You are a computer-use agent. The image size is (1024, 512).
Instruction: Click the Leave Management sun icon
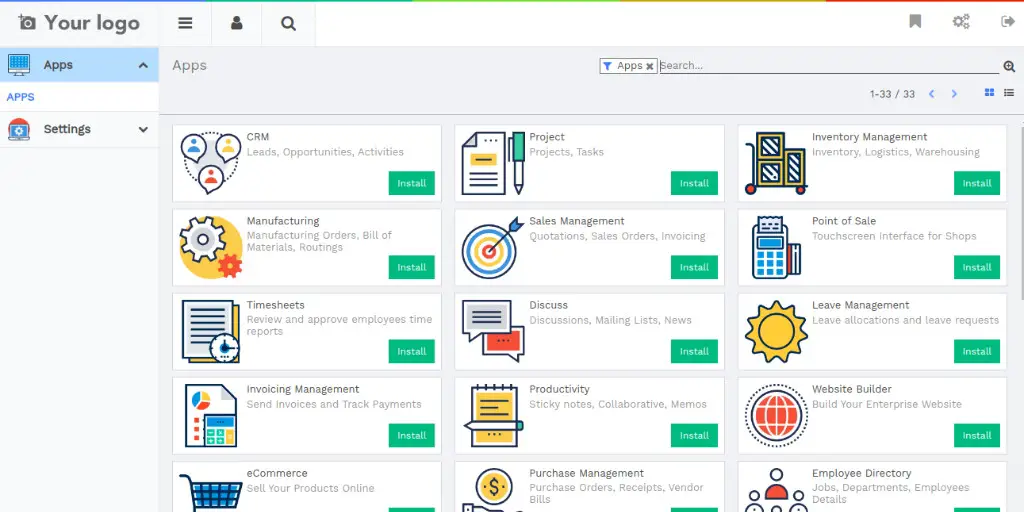(x=776, y=331)
